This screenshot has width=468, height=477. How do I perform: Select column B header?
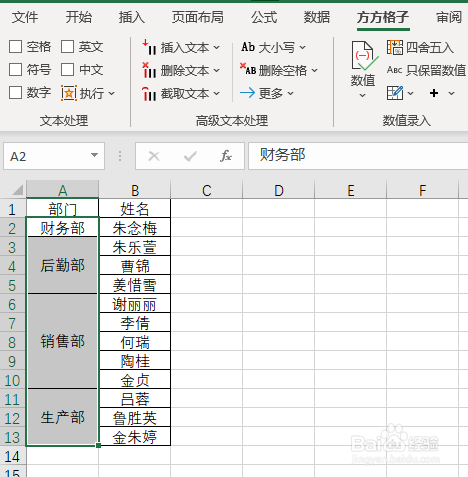[x=135, y=190]
